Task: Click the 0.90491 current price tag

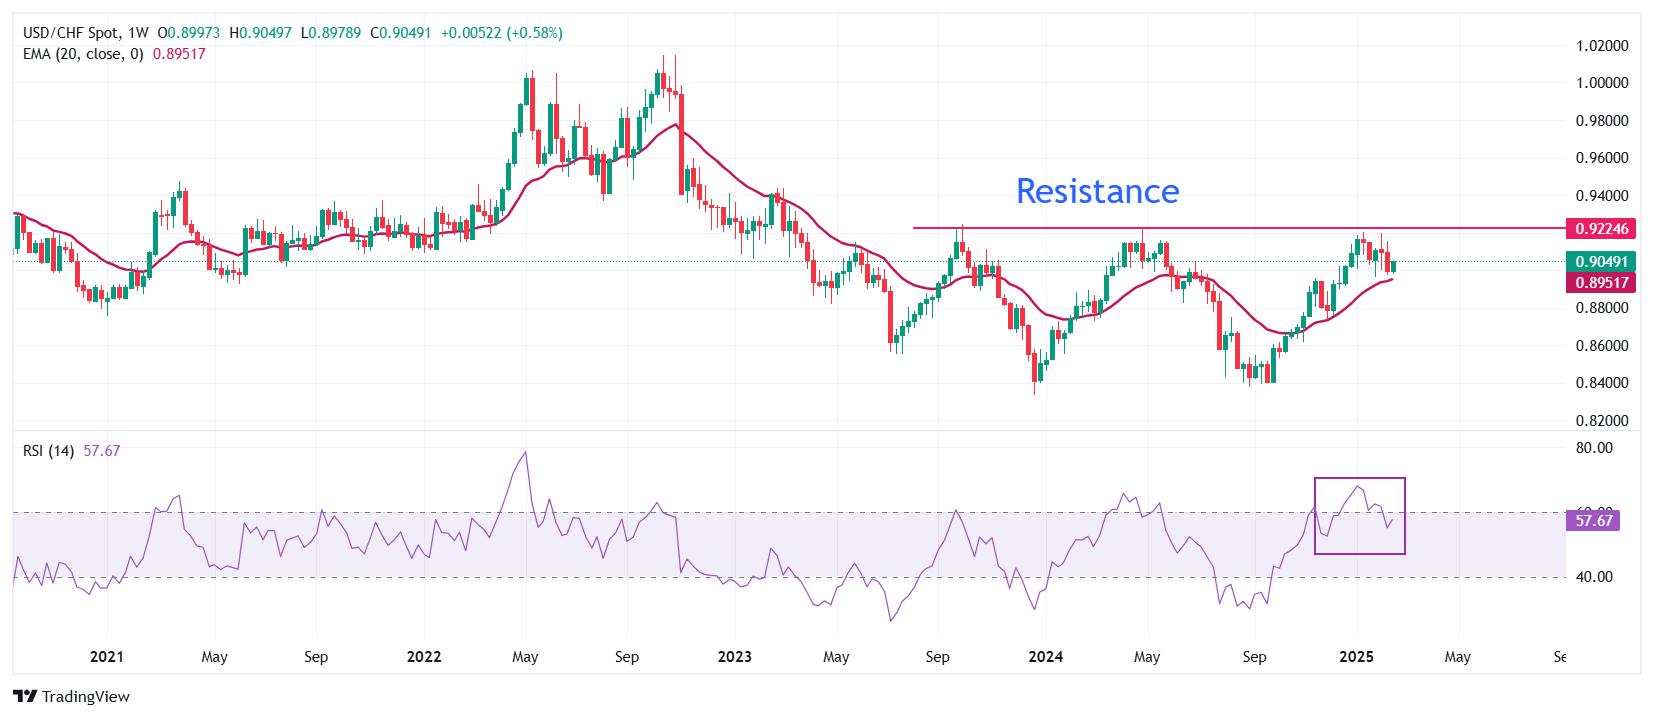Action: [1602, 262]
